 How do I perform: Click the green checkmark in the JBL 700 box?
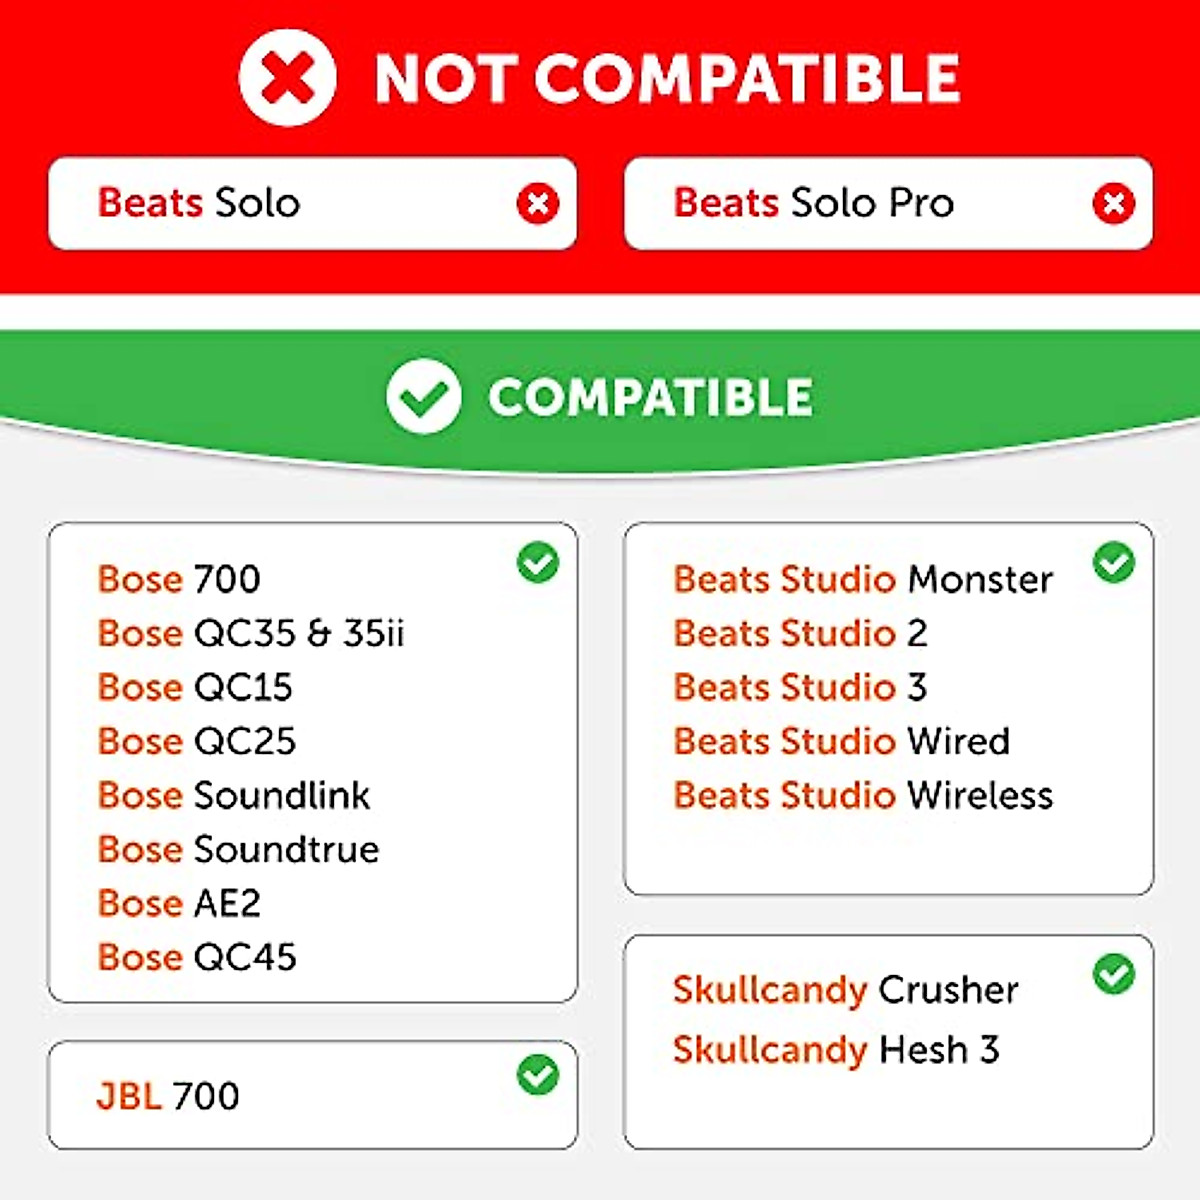tap(538, 1076)
